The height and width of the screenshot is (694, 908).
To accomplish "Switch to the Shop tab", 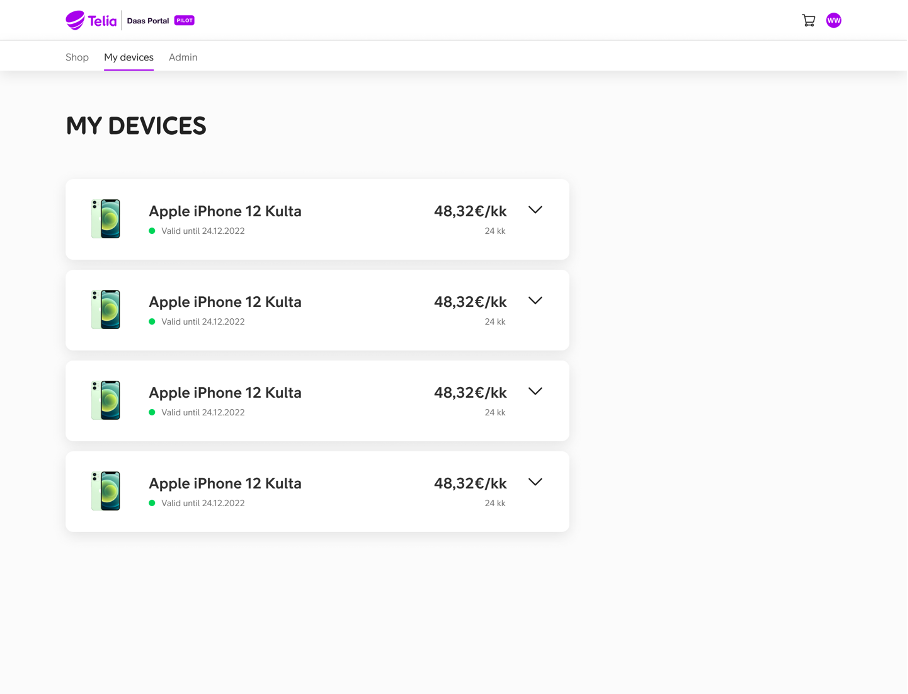I will coord(77,57).
